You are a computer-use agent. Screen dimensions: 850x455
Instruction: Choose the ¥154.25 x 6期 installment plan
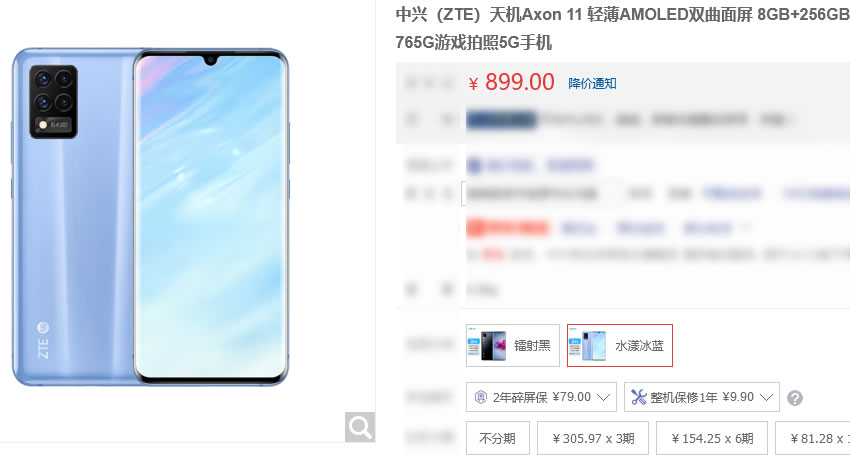tap(712, 438)
